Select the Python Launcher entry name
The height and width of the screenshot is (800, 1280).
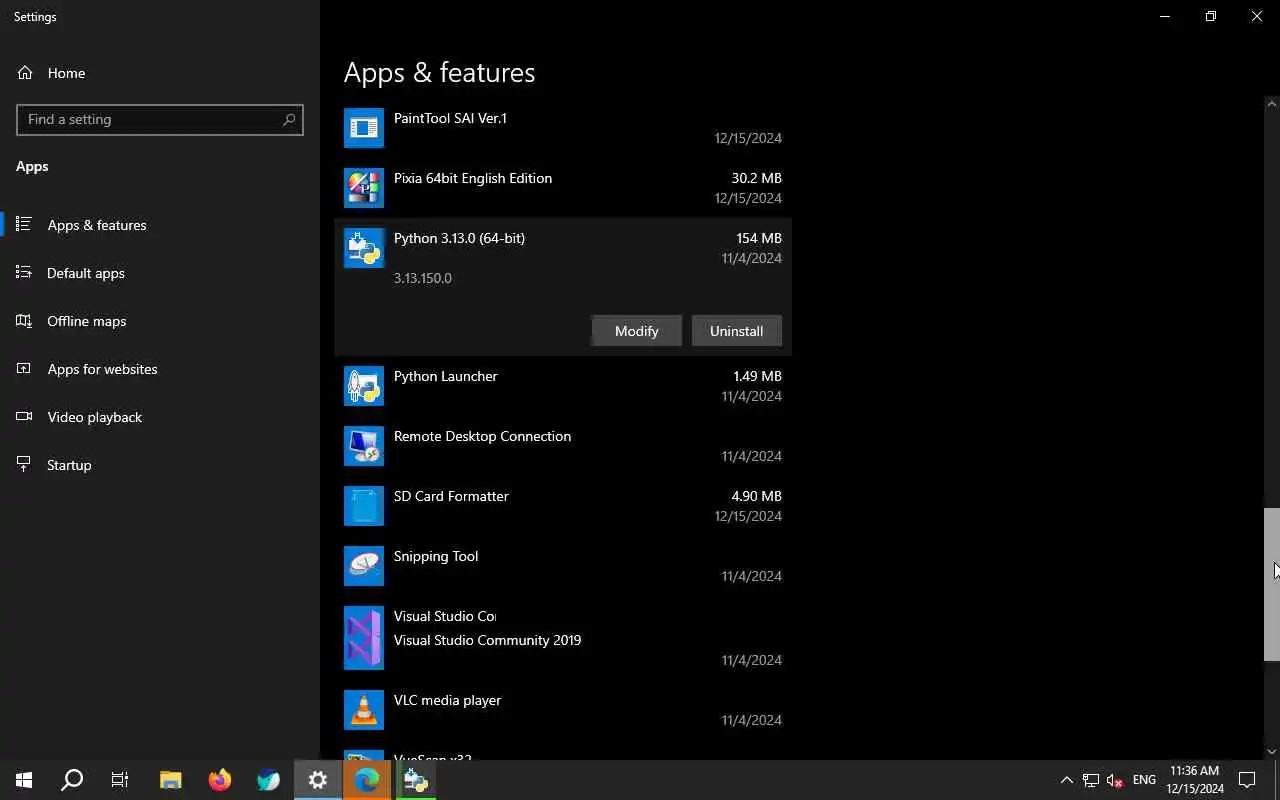445,376
